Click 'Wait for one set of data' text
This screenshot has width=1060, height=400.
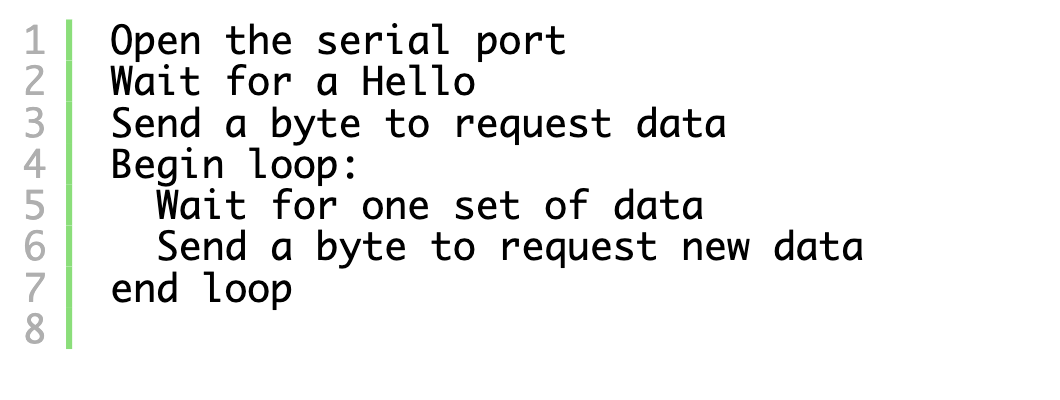(430, 205)
